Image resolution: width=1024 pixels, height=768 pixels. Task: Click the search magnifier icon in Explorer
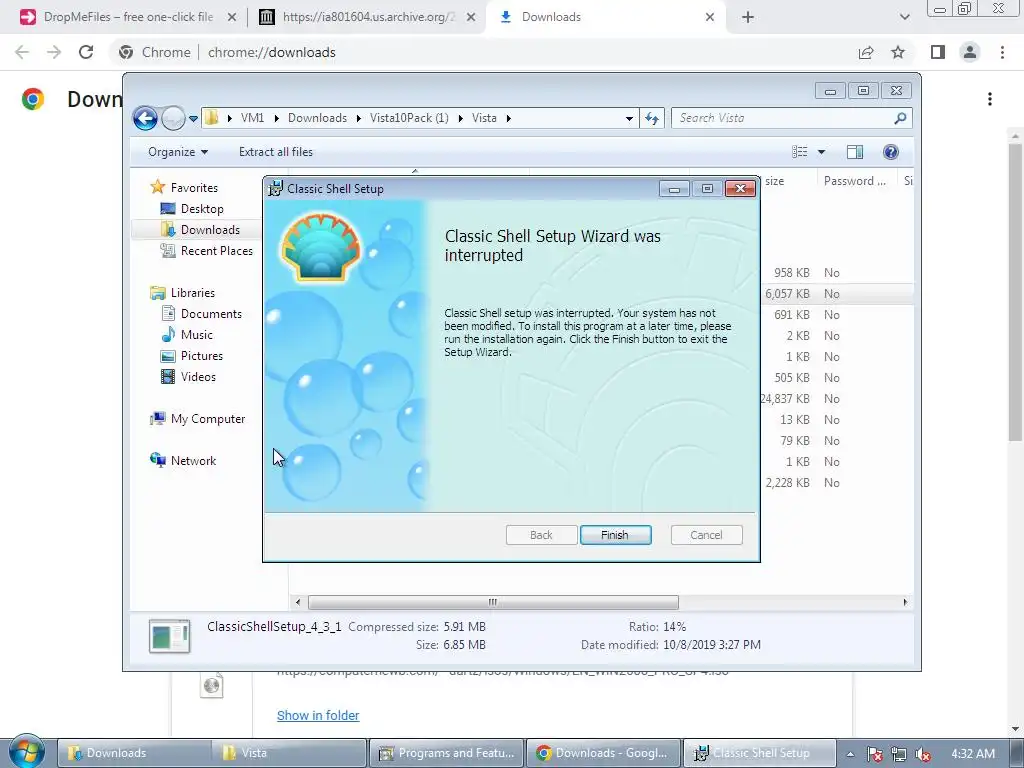[x=900, y=118]
